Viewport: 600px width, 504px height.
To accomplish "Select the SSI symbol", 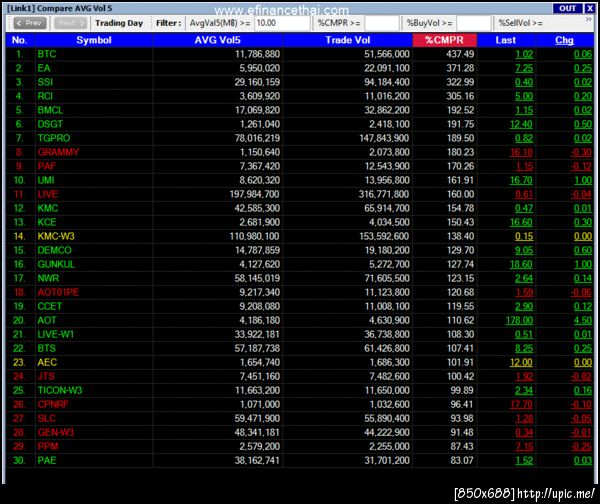I will [x=45, y=82].
